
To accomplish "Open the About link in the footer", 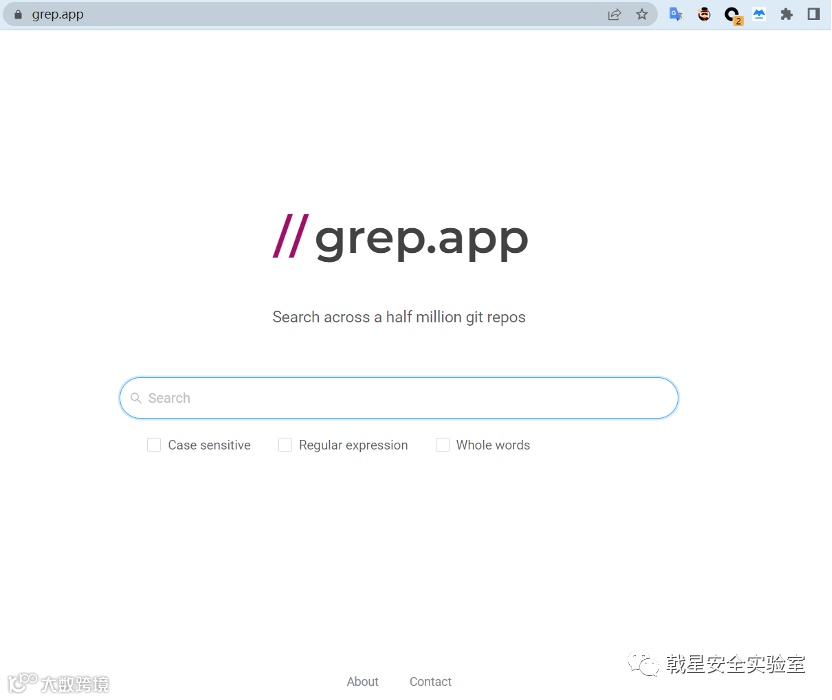I will click(362, 681).
